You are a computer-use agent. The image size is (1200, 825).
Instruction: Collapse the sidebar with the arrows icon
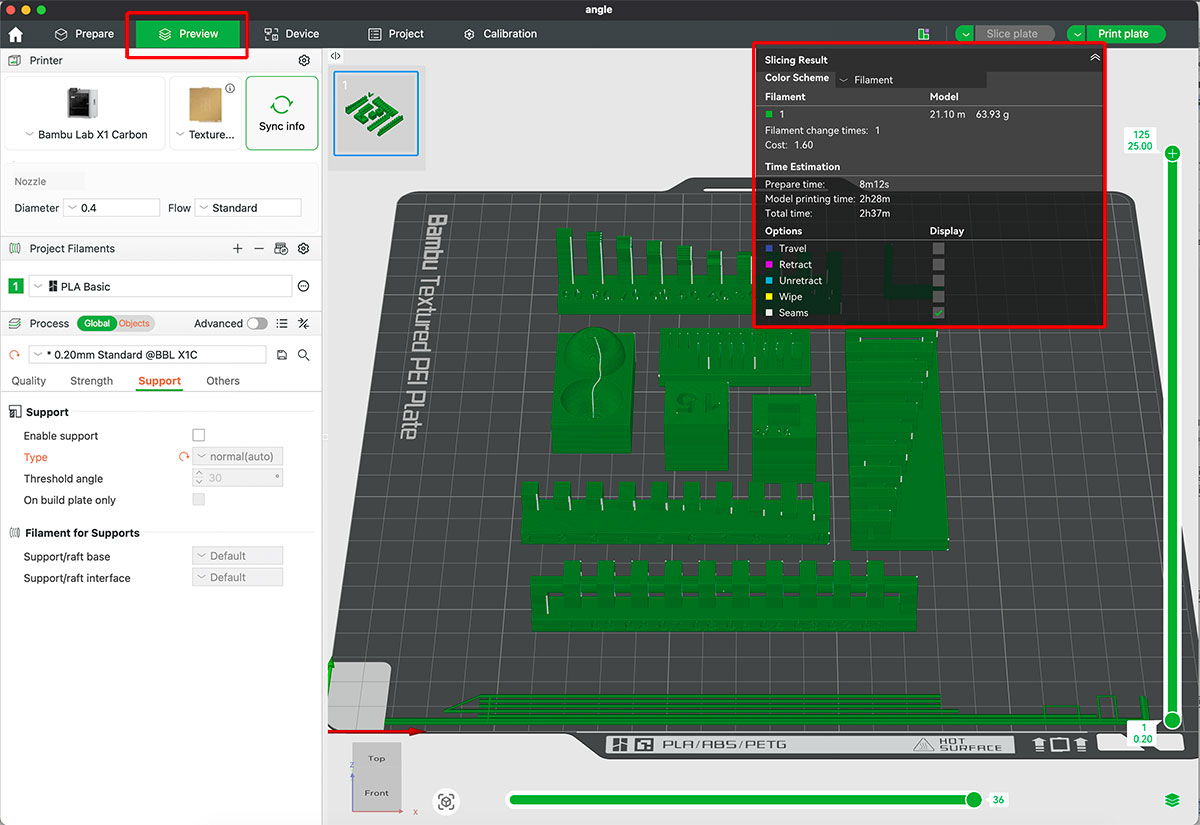[x=336, y=57]
